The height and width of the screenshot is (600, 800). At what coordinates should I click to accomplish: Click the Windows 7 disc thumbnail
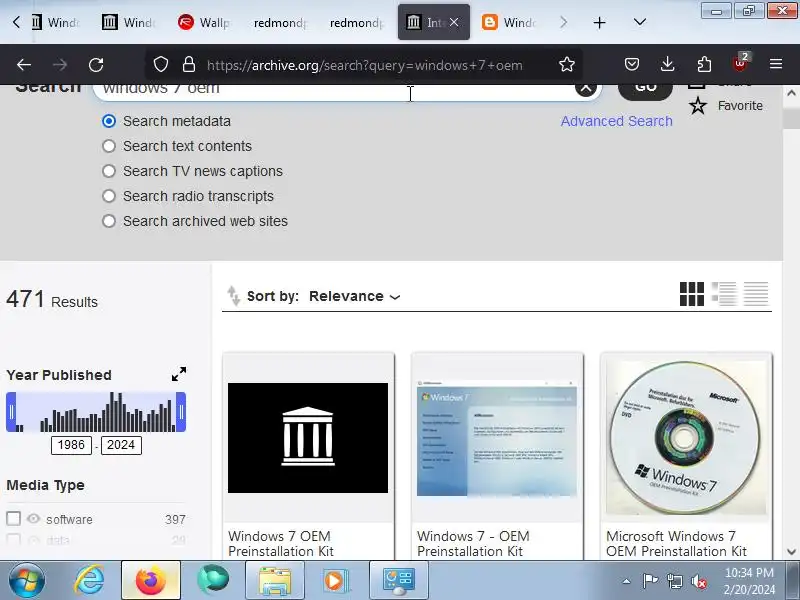point(686,437)
